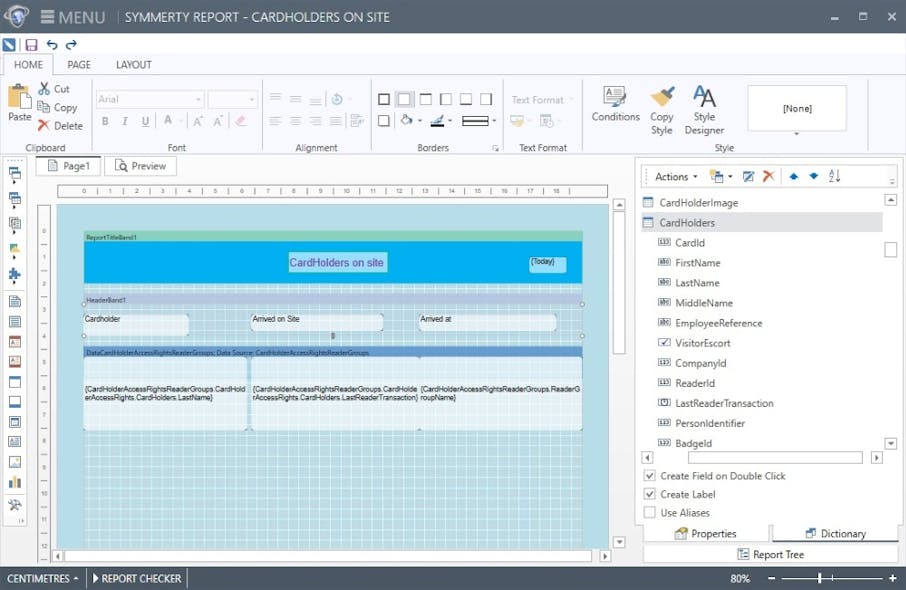This screenshot has width=906, height=590.
Task: Click the Save icon in quick access toolbar
Action: 31,44
